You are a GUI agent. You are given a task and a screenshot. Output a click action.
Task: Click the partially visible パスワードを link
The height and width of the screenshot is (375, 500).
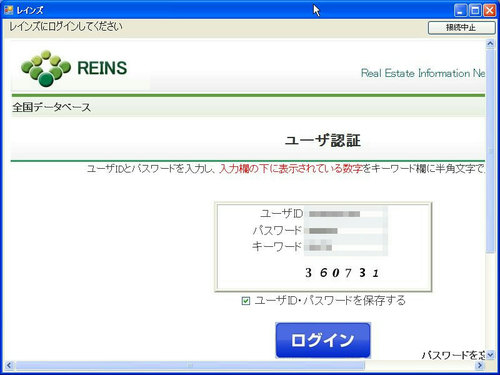click(x=454, y=355)
